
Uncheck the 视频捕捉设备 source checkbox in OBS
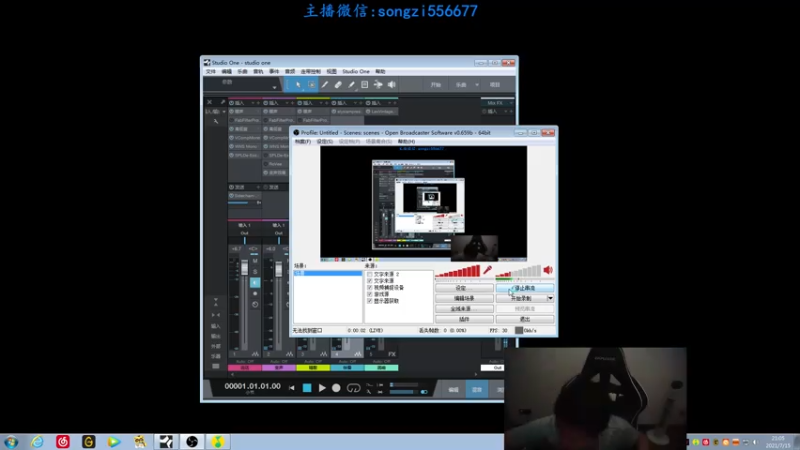(x=370, y=288)
